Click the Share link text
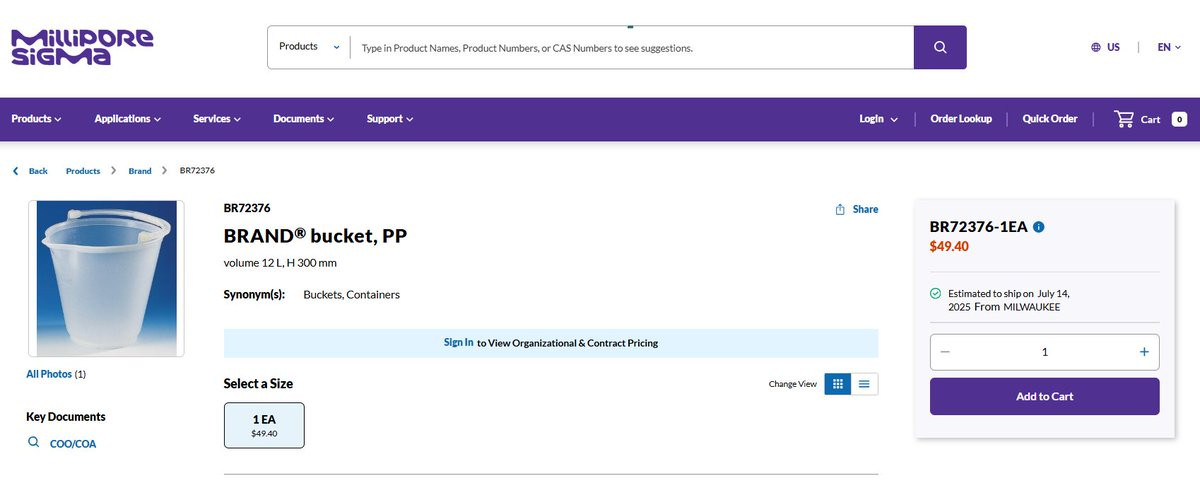 (x=865, y=209)
